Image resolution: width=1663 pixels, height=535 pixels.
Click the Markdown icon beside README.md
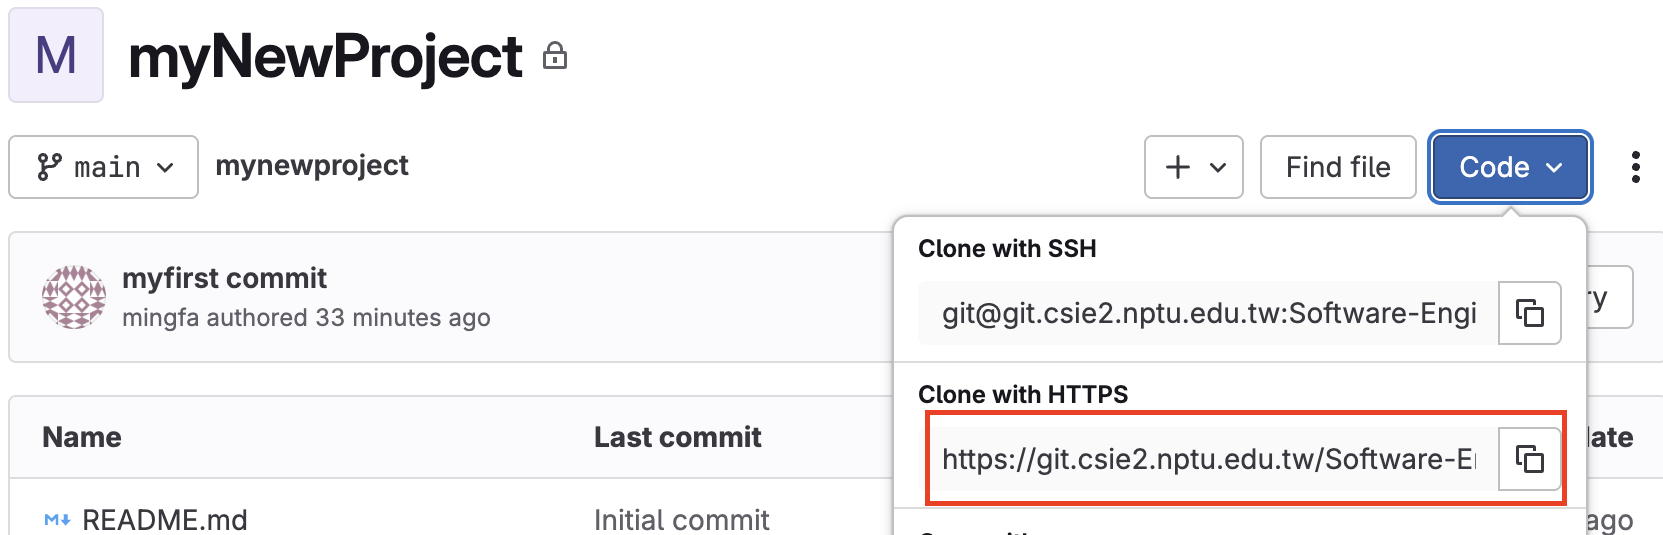(57, 520)
